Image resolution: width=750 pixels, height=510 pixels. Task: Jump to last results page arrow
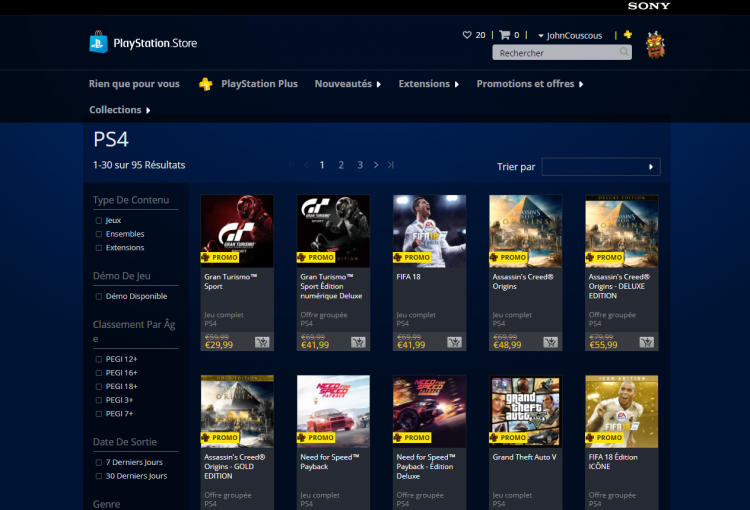pyautogui.click(x=391, y=165)
